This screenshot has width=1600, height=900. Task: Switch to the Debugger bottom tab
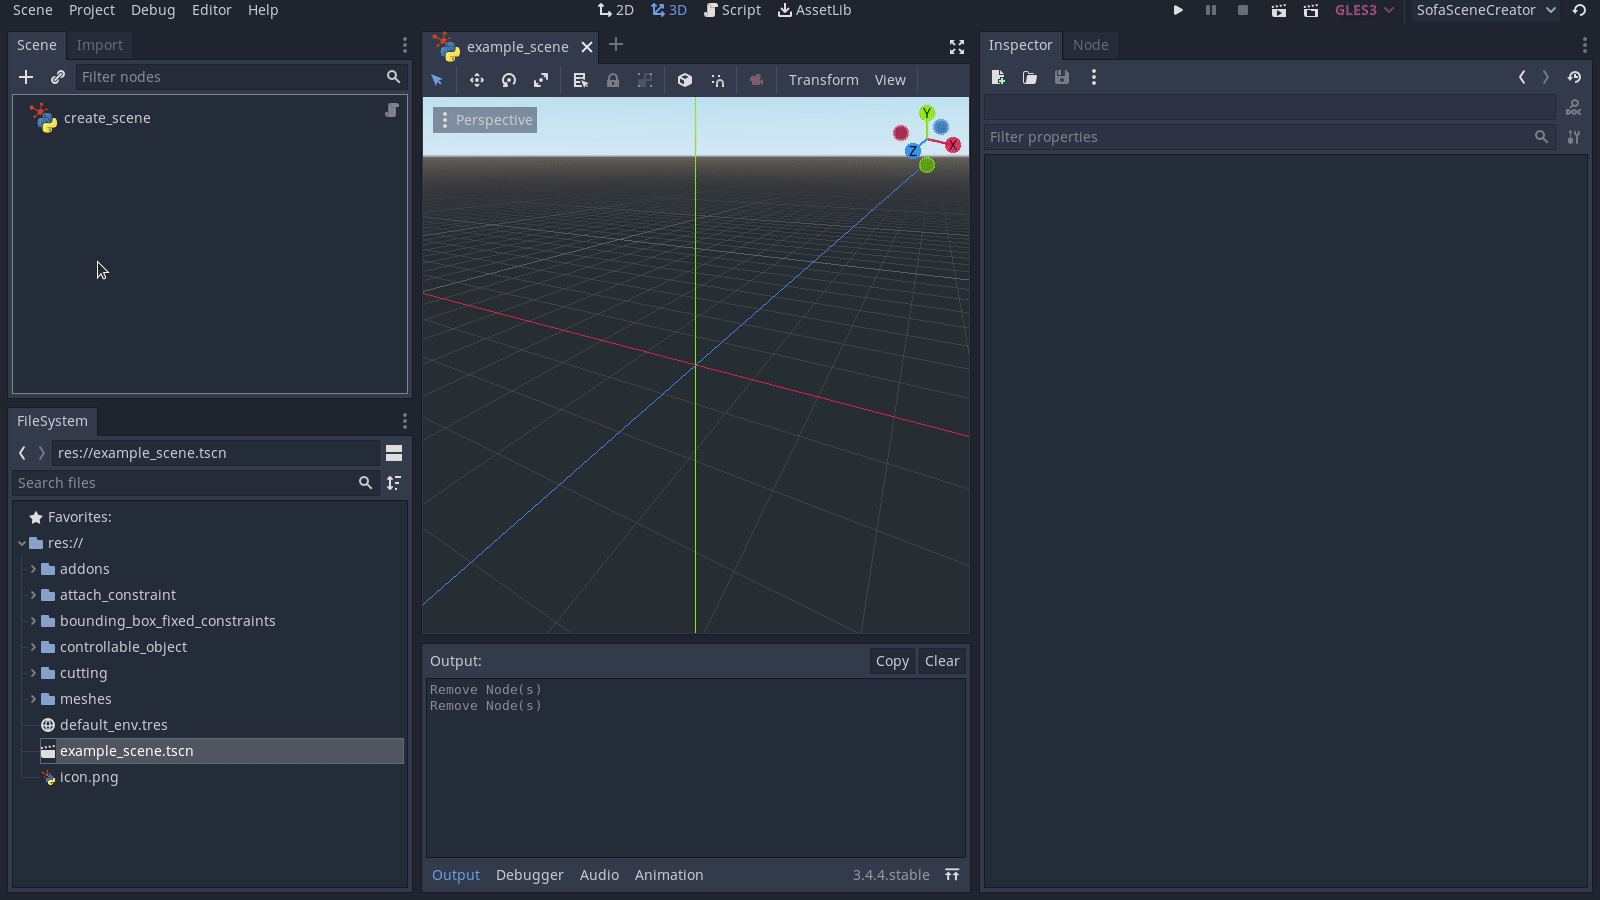pos(530,875)
